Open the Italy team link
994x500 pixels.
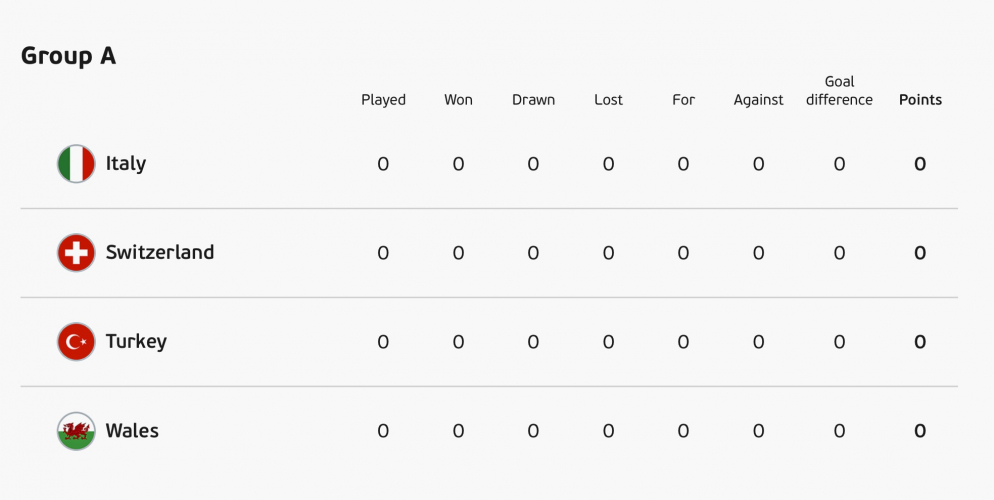coord(126,164)
